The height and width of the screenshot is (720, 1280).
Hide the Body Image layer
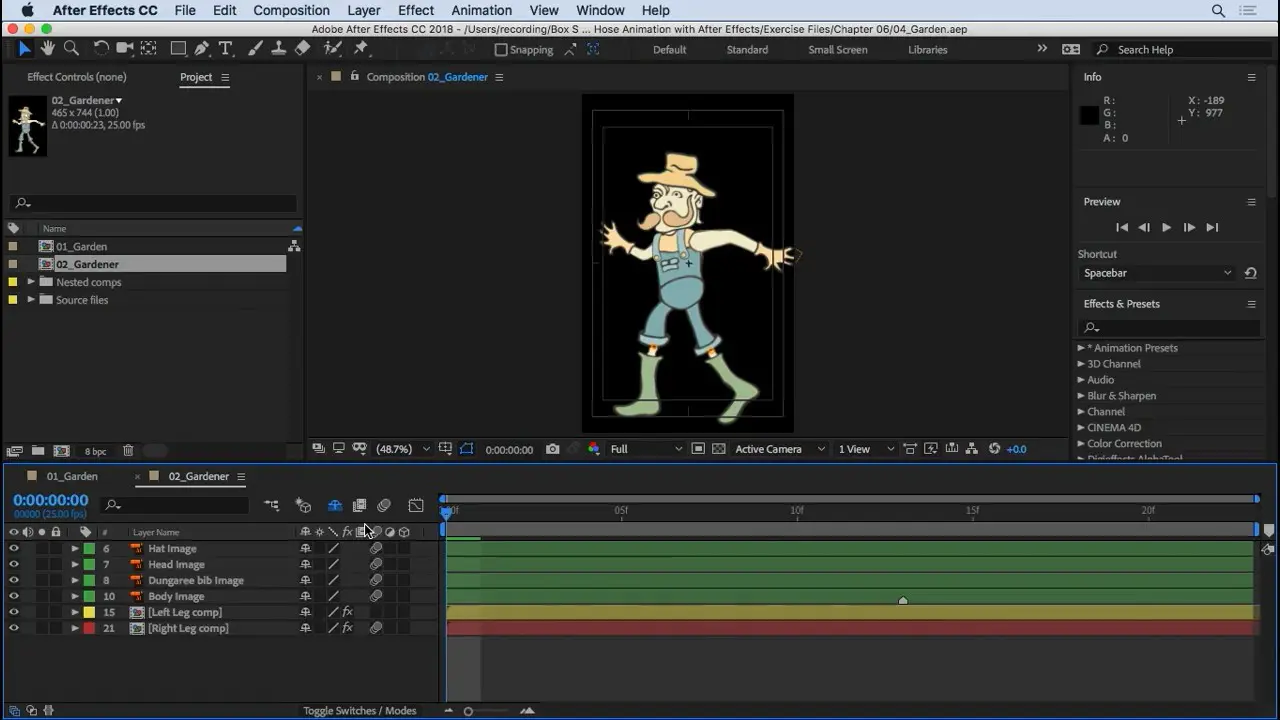(x=14, y=596)
